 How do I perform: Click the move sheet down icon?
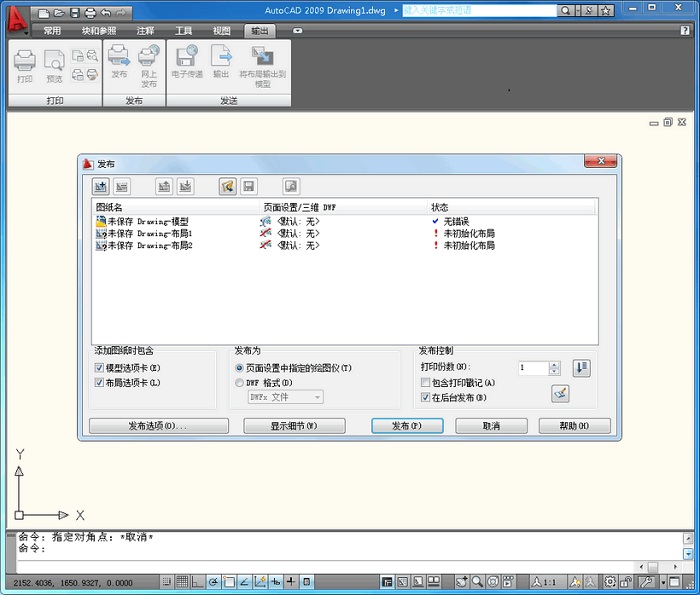click(x=185, y=186)
